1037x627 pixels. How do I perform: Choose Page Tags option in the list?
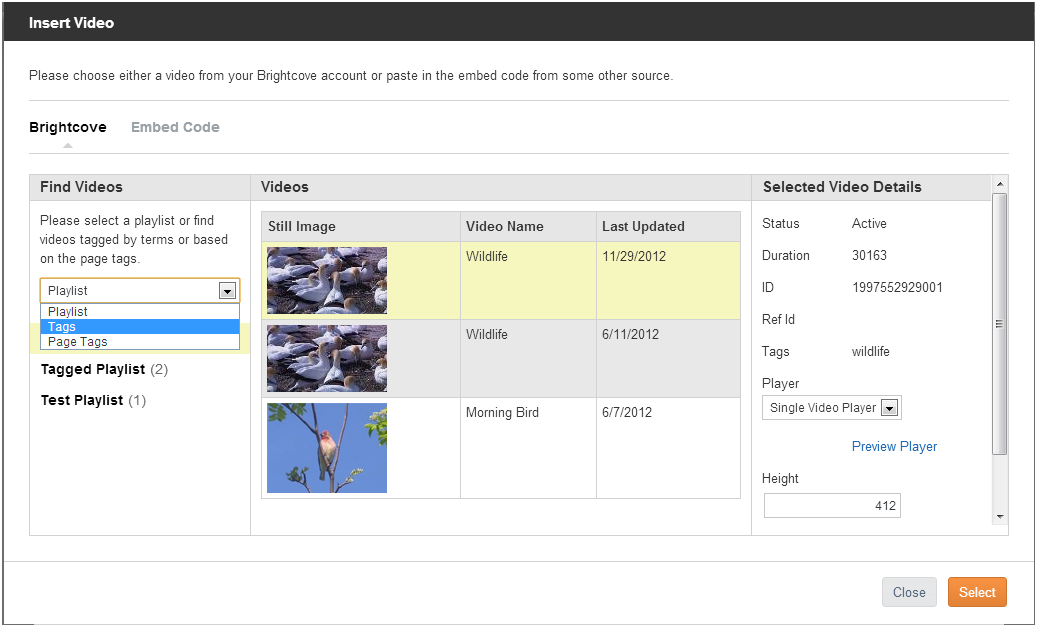click(140, 342)
